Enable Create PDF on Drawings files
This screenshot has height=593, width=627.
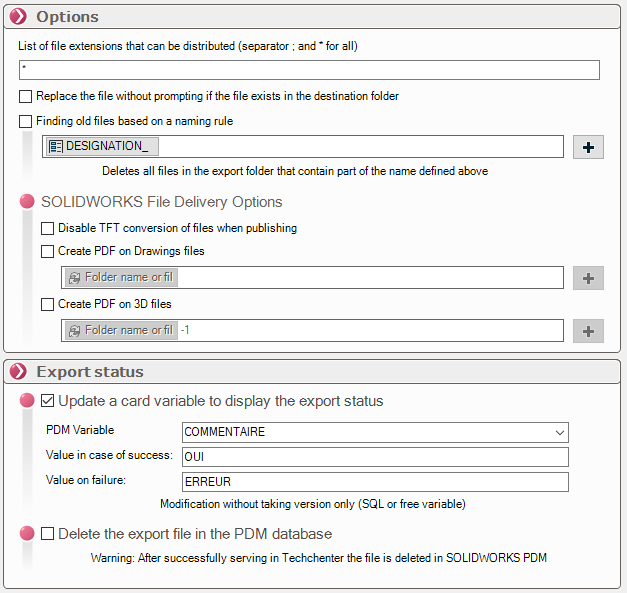(x=48, y=251)
